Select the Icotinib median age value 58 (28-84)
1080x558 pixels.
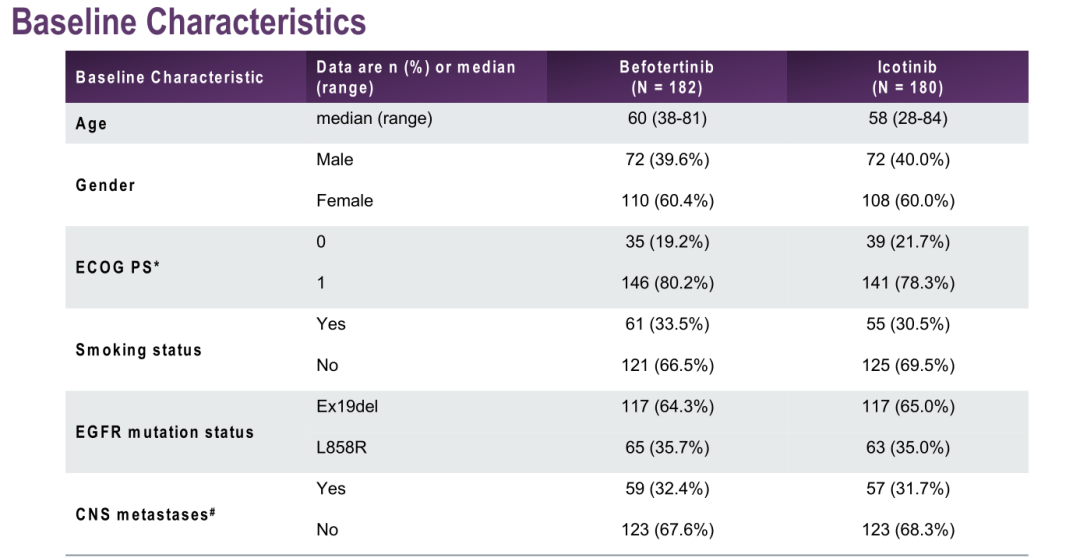907,119
